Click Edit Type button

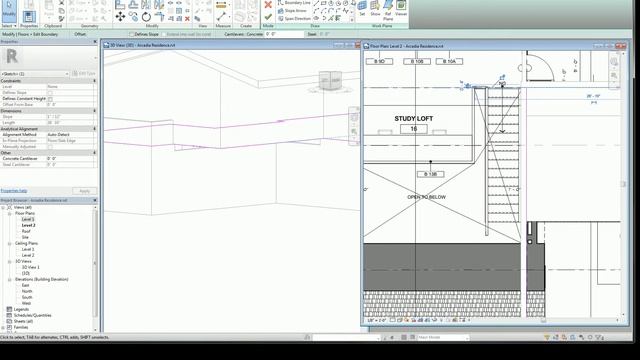84,73
